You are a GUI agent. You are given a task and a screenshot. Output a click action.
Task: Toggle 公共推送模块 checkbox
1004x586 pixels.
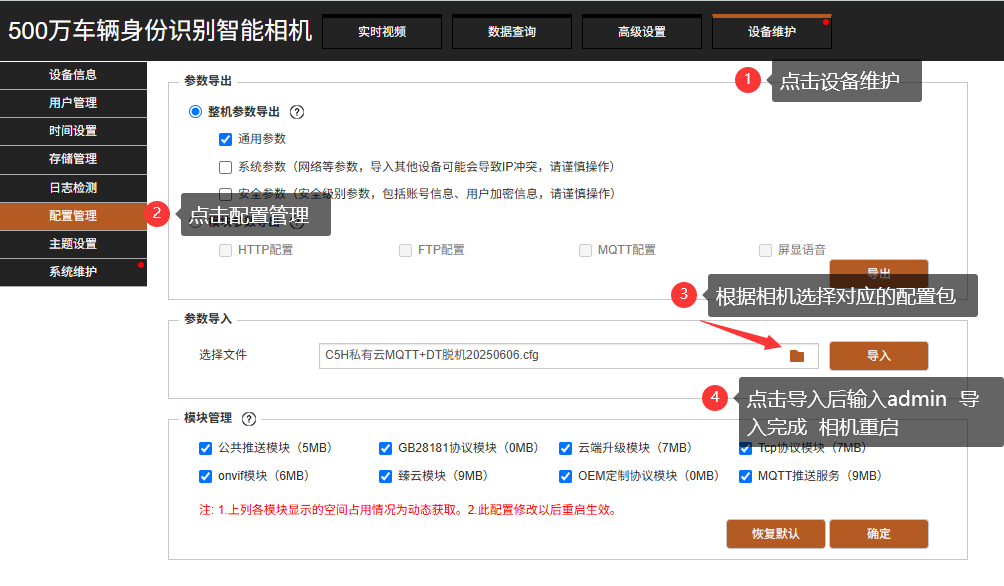206,448
